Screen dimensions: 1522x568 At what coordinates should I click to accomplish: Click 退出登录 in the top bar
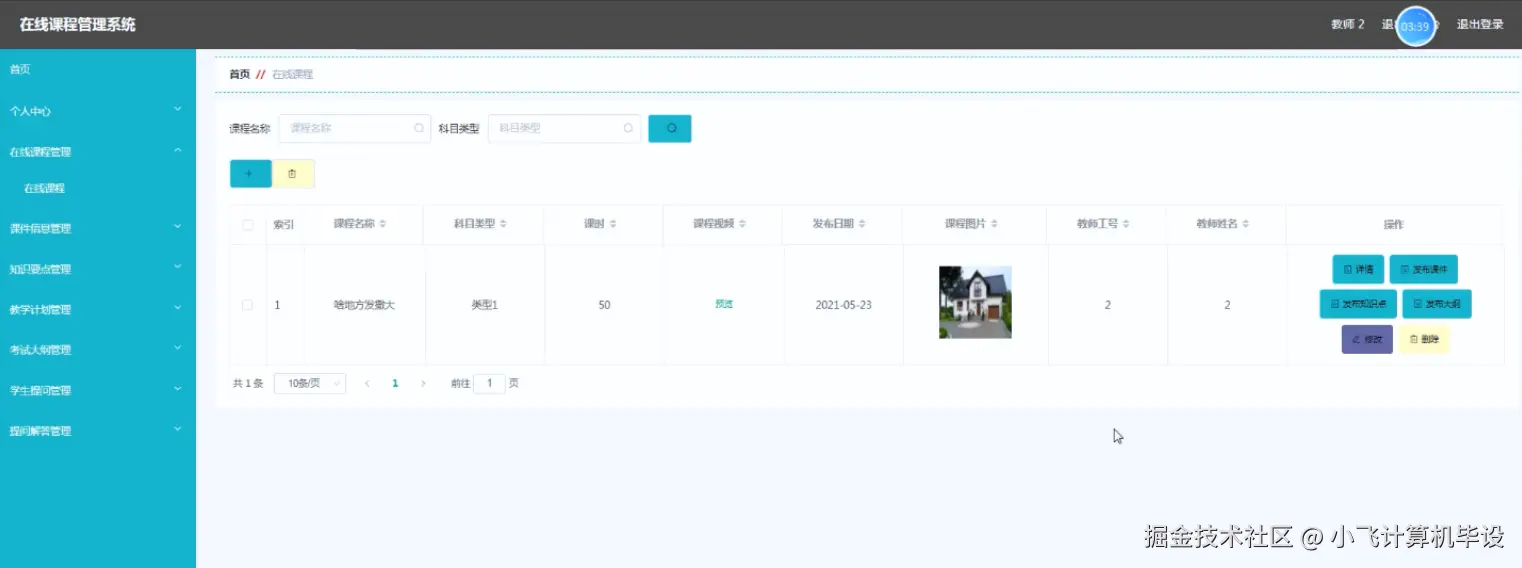[x=1480, y=25]
